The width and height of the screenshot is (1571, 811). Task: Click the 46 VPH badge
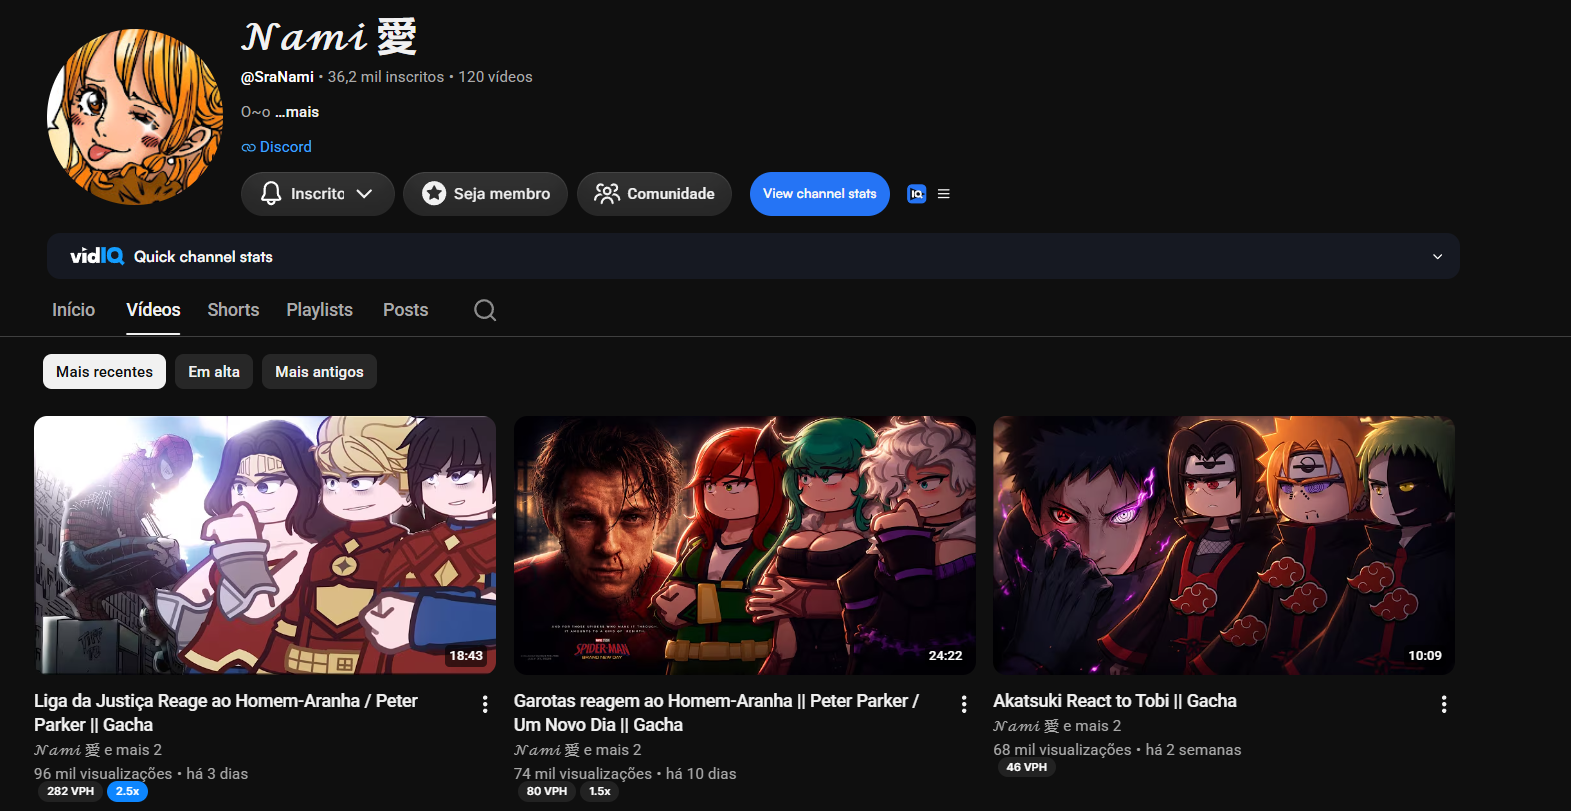click(x=1027, y=768)
